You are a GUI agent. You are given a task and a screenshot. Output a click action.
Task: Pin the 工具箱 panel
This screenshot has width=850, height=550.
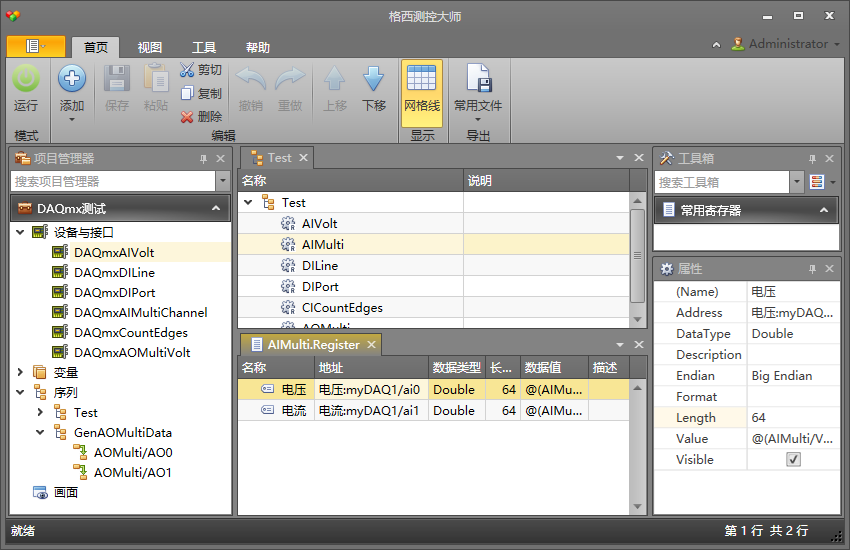pyautogui.click(x=812, y=159)
